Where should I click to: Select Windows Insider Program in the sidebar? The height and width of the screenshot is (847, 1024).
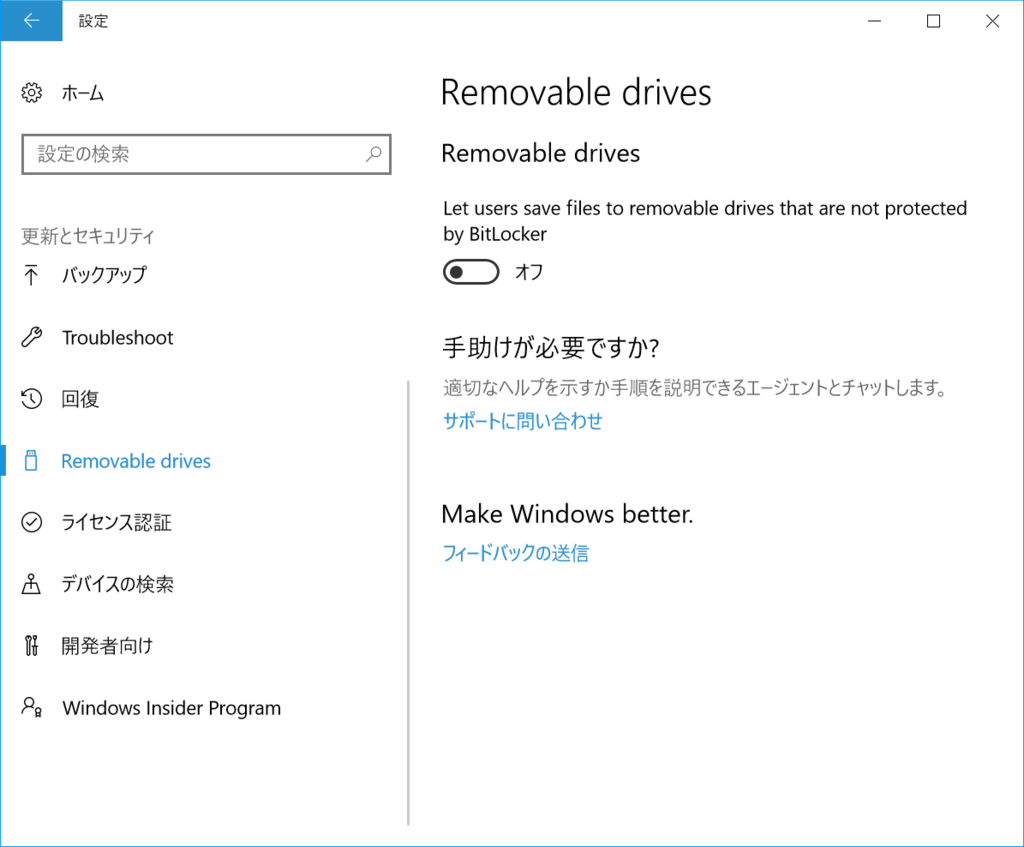(172, 708)
